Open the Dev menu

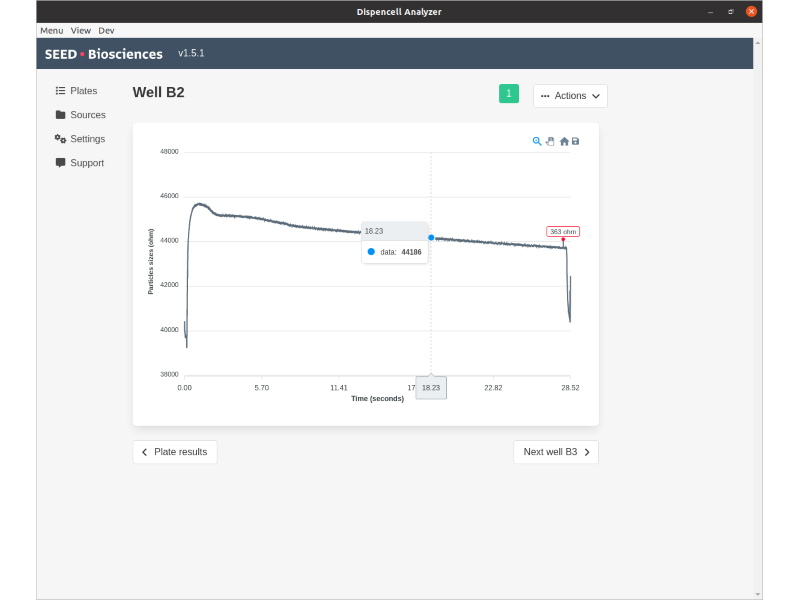(x=106, y=31)
